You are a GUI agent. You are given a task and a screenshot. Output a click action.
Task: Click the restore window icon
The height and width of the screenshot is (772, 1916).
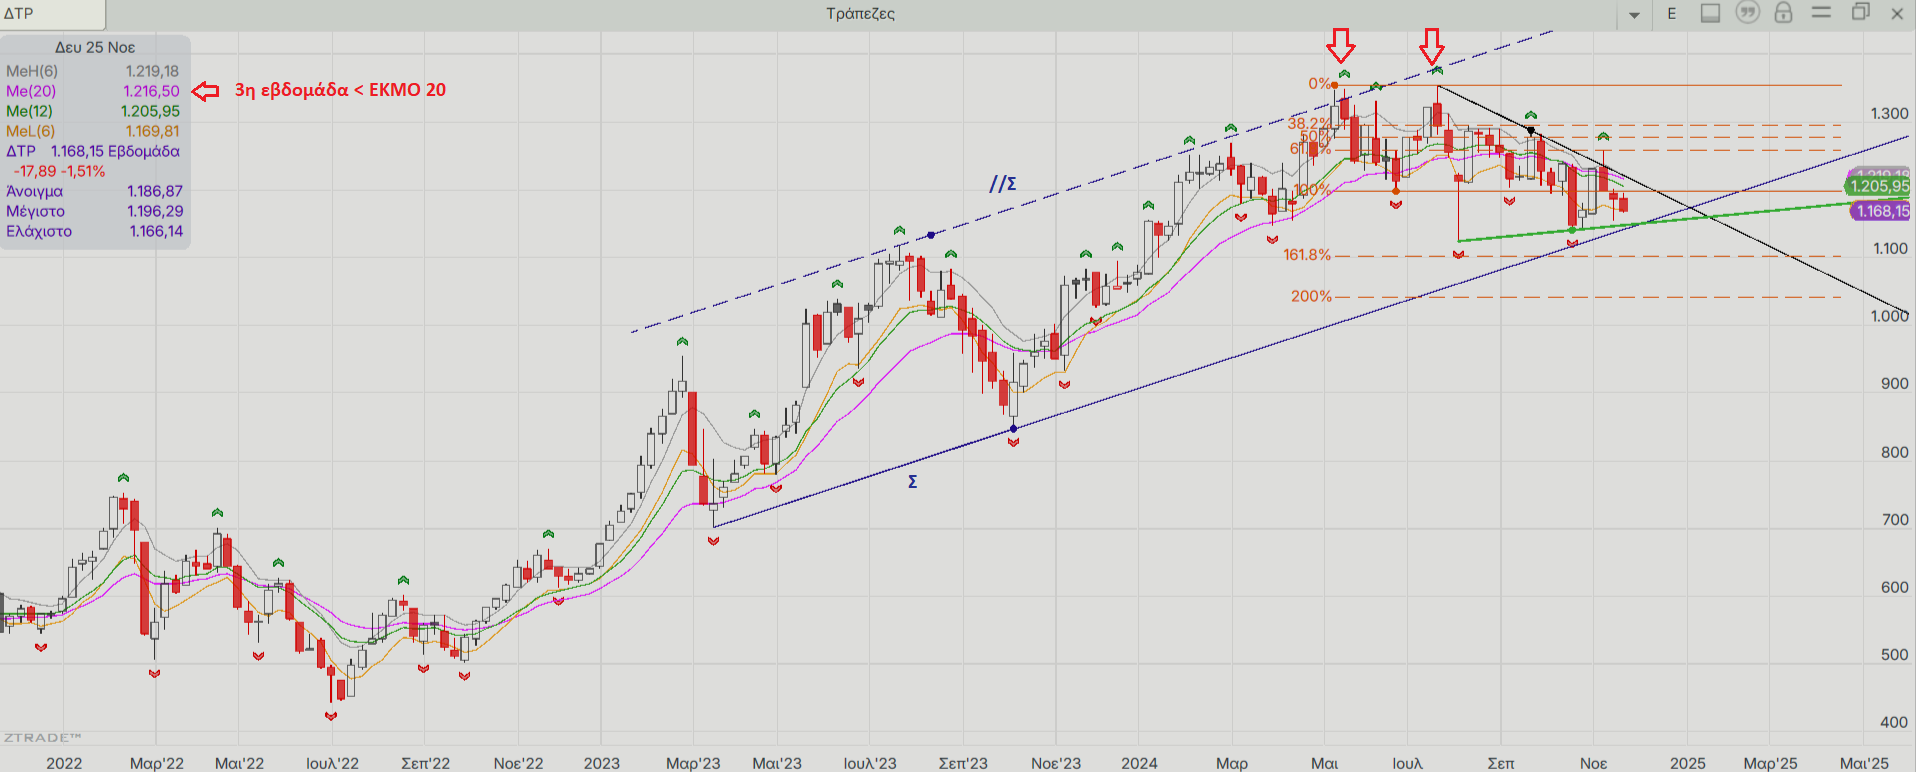[x=1860, y=13]
